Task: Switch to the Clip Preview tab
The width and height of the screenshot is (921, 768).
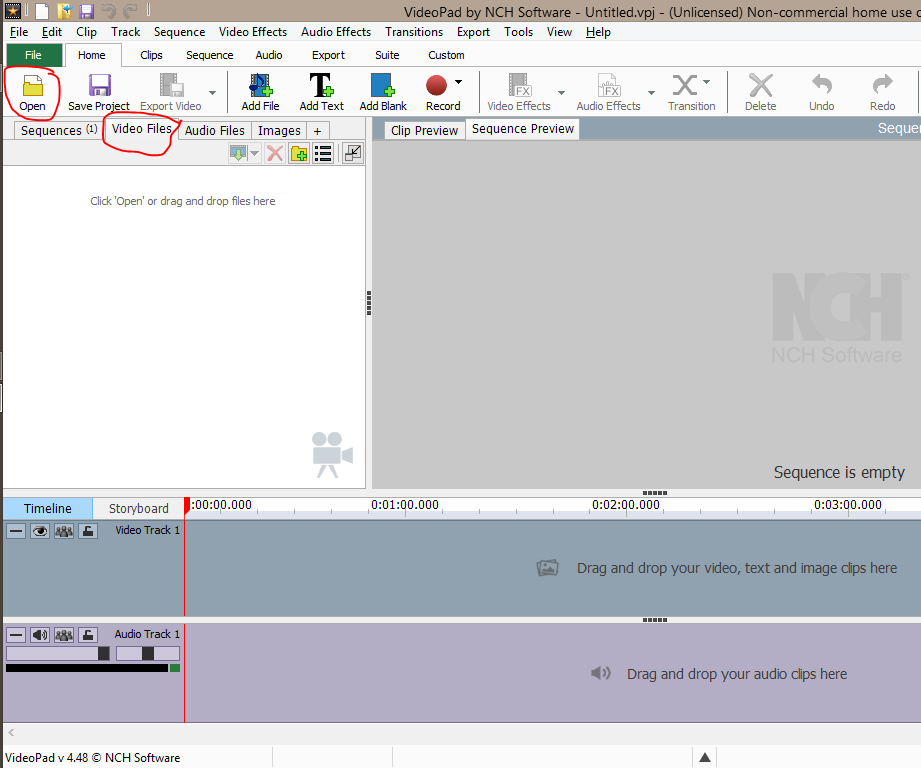Action: 424,130
